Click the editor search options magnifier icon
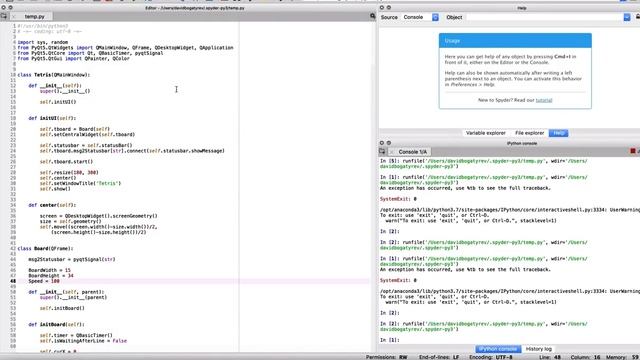The height and width of the screenshot is (360, 640). 372,16
